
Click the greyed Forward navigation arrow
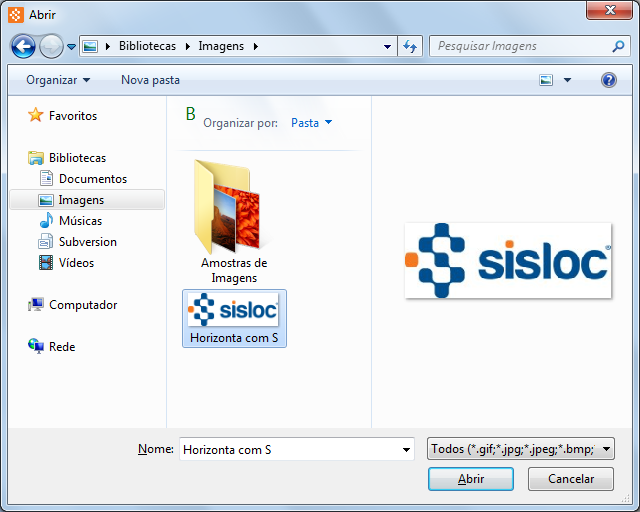51,47
